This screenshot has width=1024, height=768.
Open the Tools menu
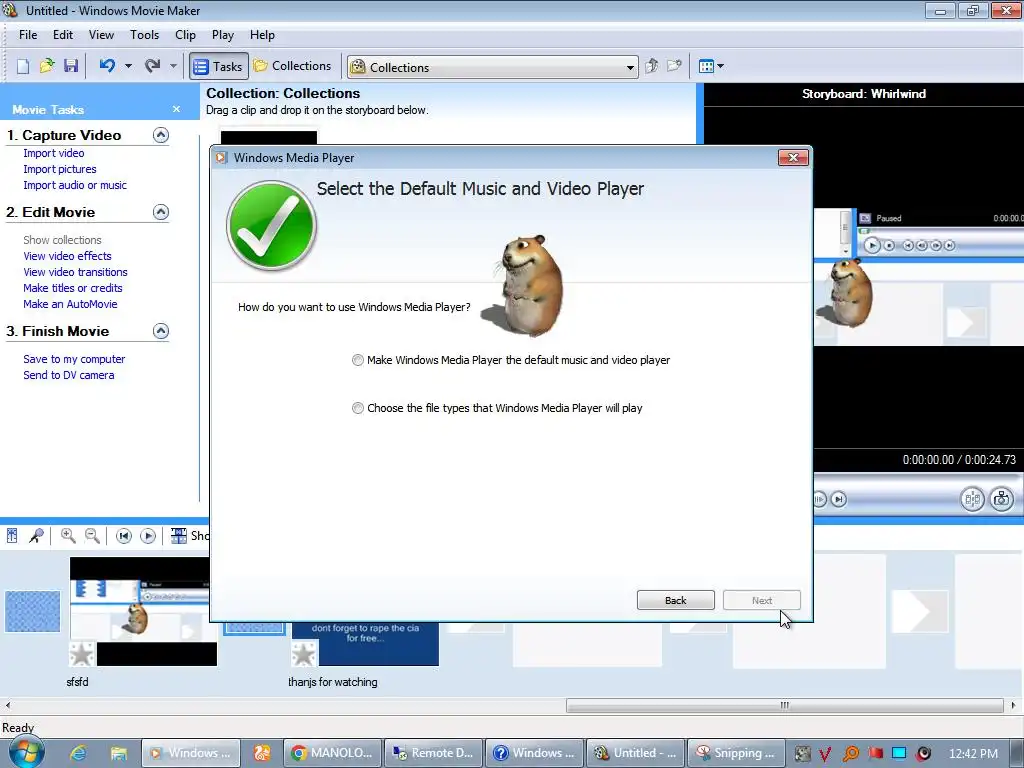click(x=144, y=35)
